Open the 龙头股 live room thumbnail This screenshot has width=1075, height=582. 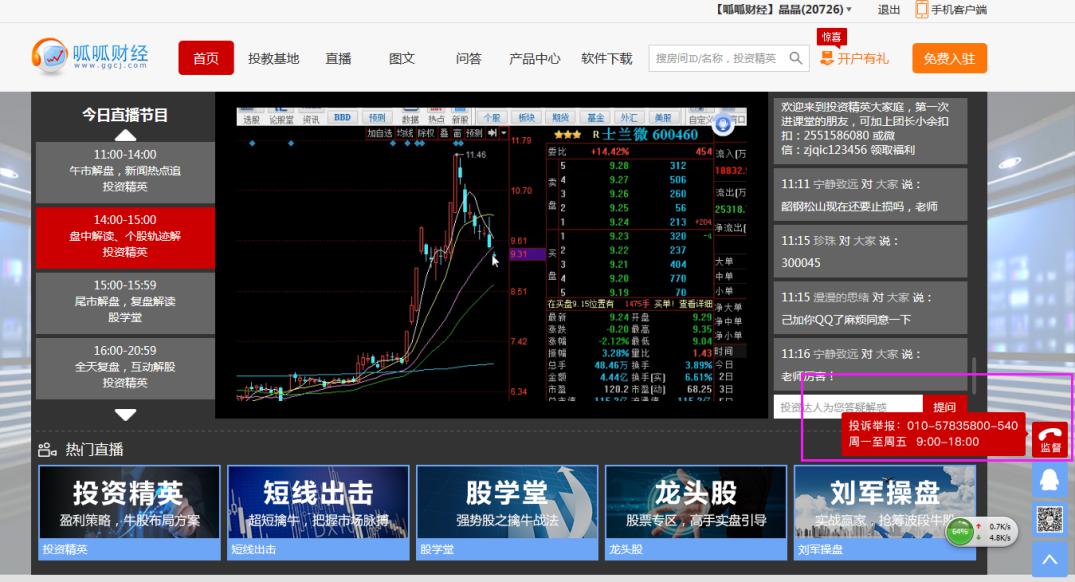(696, 512)
